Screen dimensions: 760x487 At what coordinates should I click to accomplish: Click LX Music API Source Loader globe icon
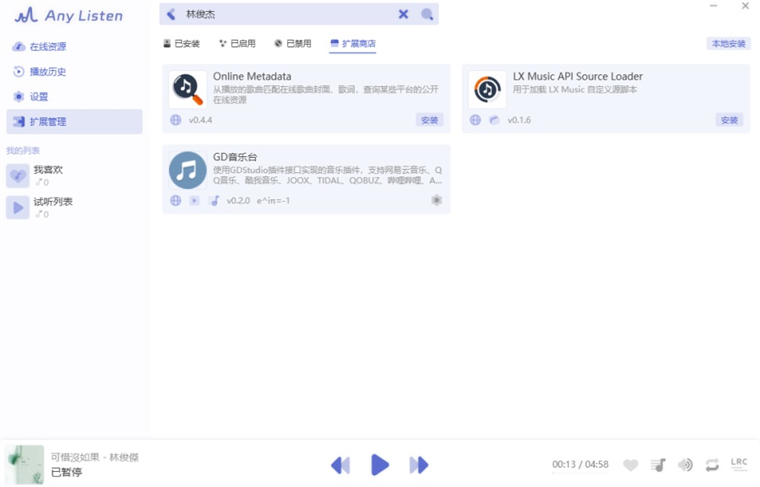pos(475,120)
